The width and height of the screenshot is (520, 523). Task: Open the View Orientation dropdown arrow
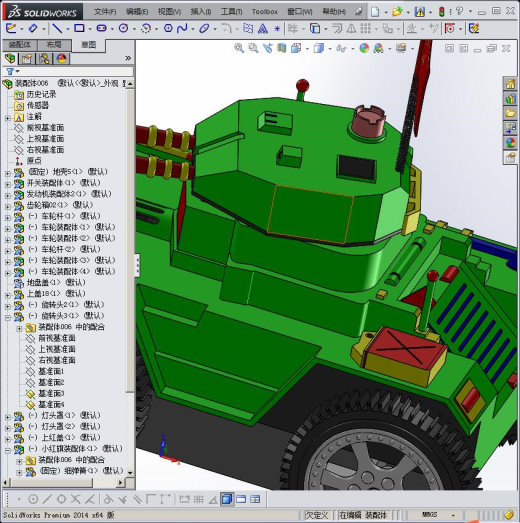307,49
